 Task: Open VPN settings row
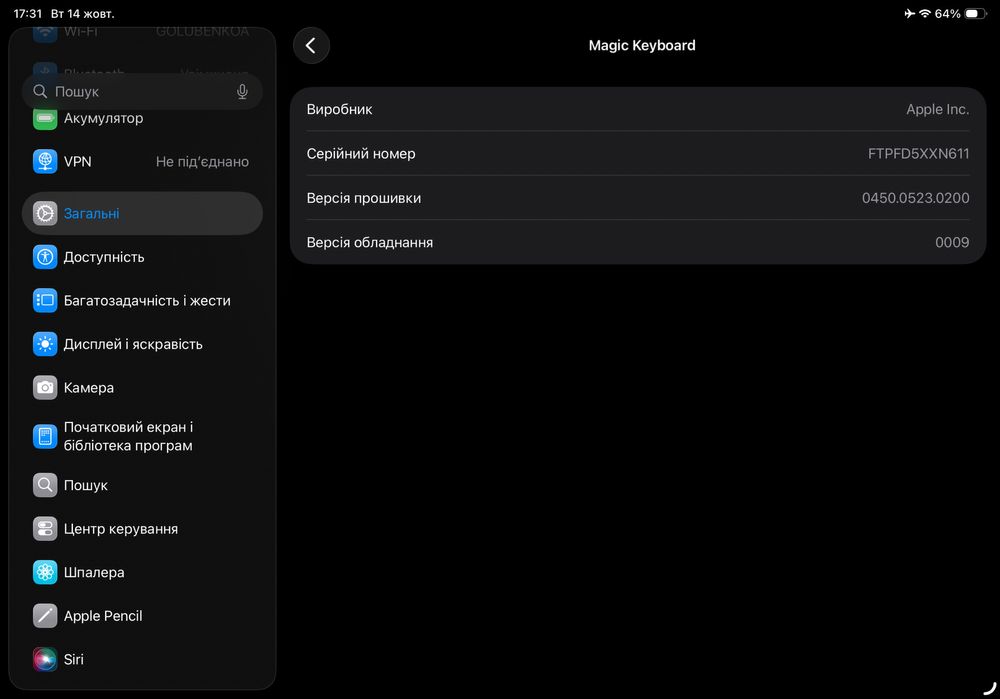coord(142,161)
